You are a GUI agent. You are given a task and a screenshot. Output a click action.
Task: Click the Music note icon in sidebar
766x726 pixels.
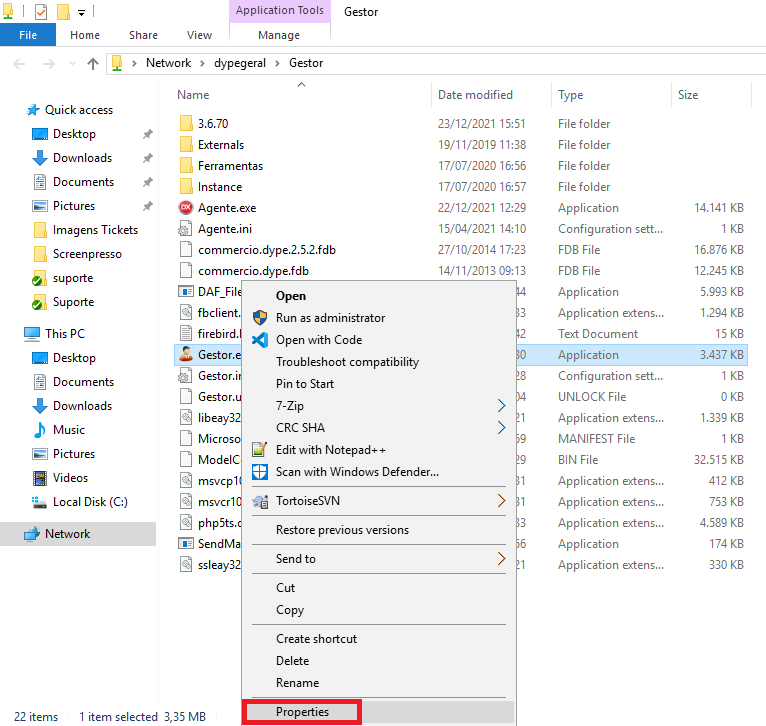click(40, 429)
